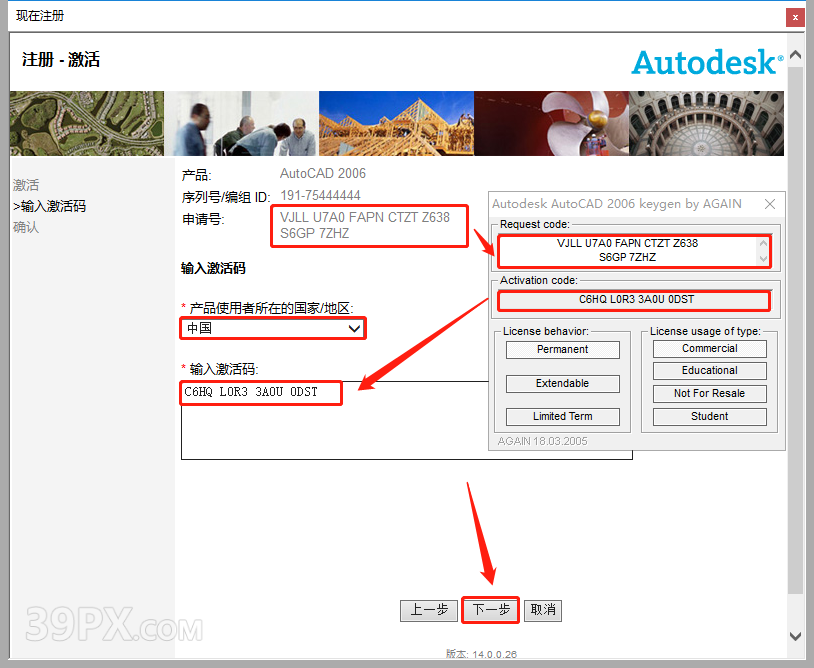
Task: Click 下一步 to proceed with activation
Action: click(490, 610)
